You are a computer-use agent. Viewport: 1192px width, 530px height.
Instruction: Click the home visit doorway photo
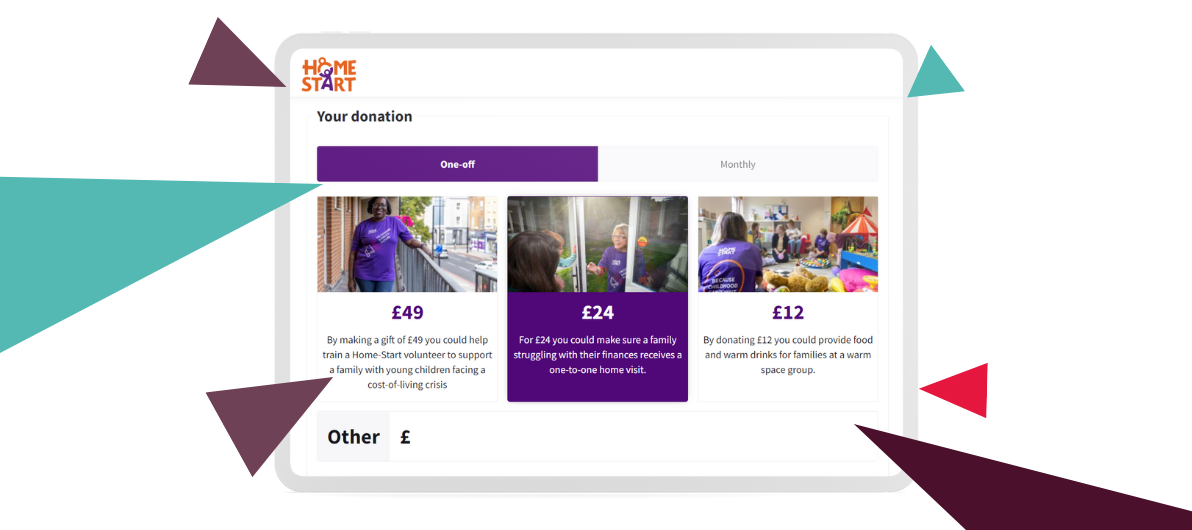(x=598, y=244)
